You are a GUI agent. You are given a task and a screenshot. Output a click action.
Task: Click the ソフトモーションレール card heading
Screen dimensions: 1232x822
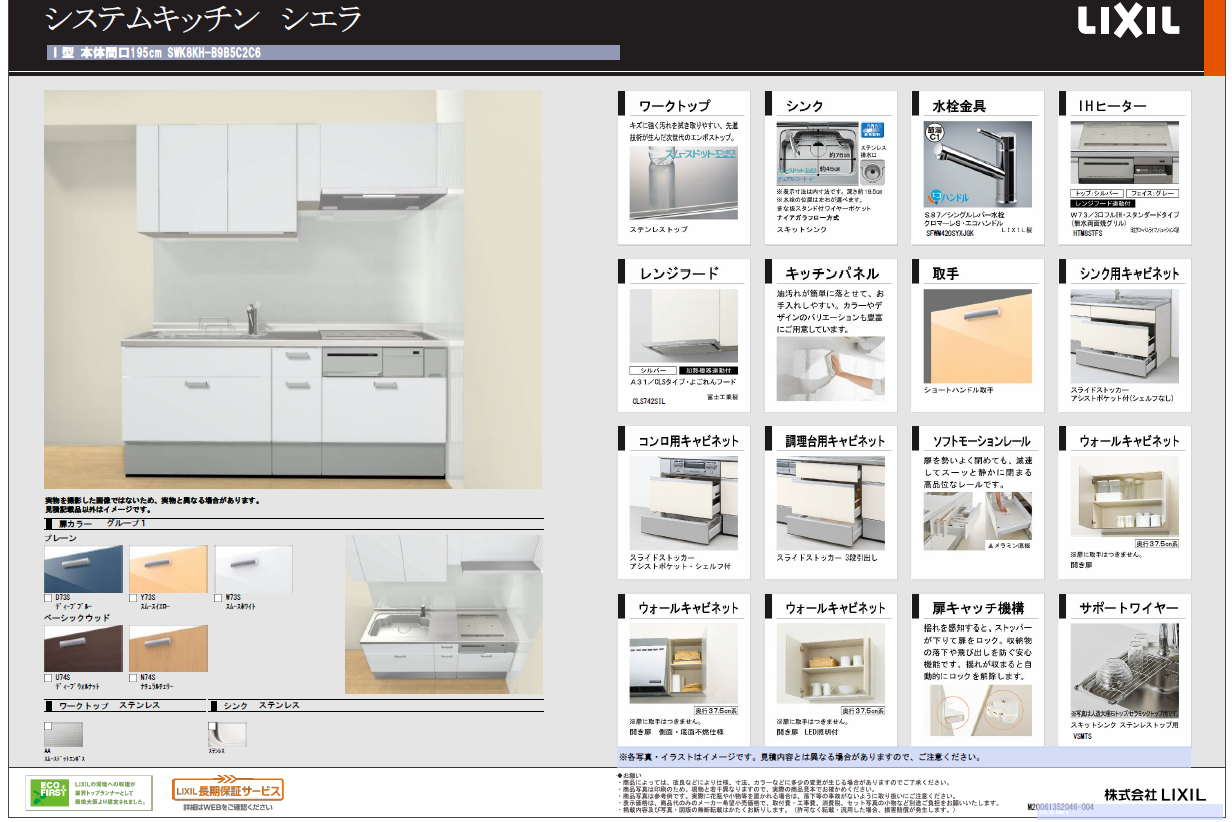pos(982,440)
